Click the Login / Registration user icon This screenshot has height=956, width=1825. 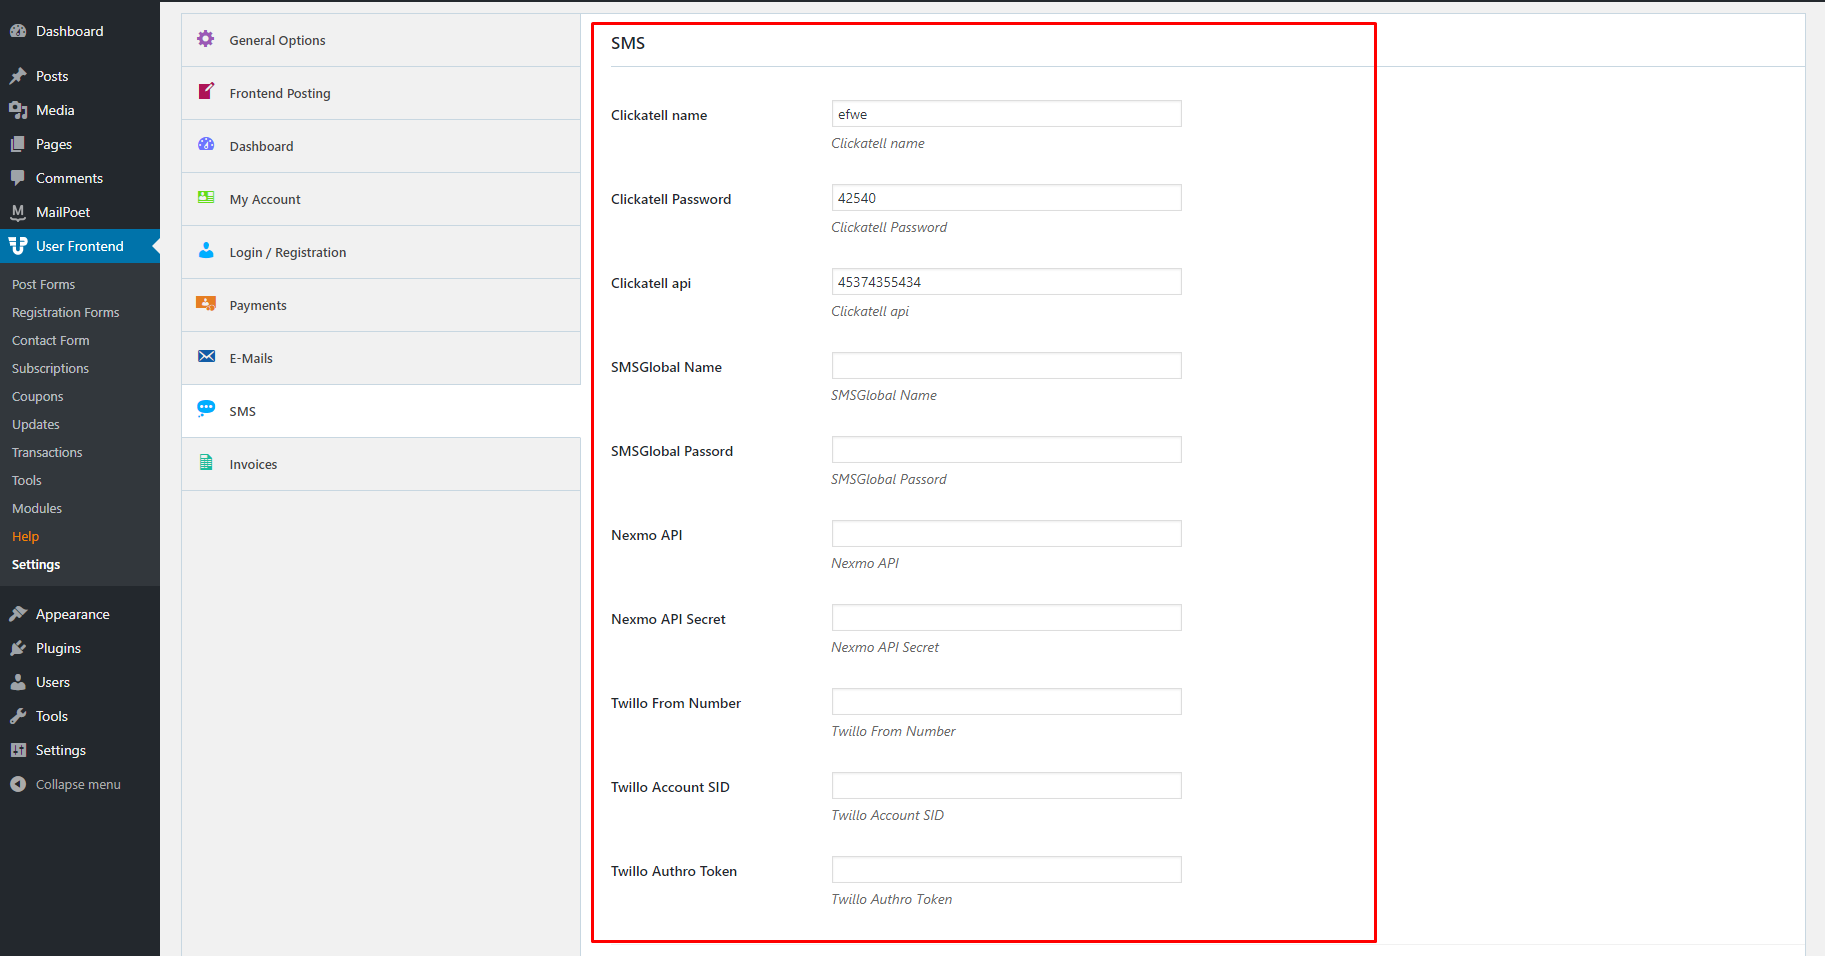tap(206, 250)
